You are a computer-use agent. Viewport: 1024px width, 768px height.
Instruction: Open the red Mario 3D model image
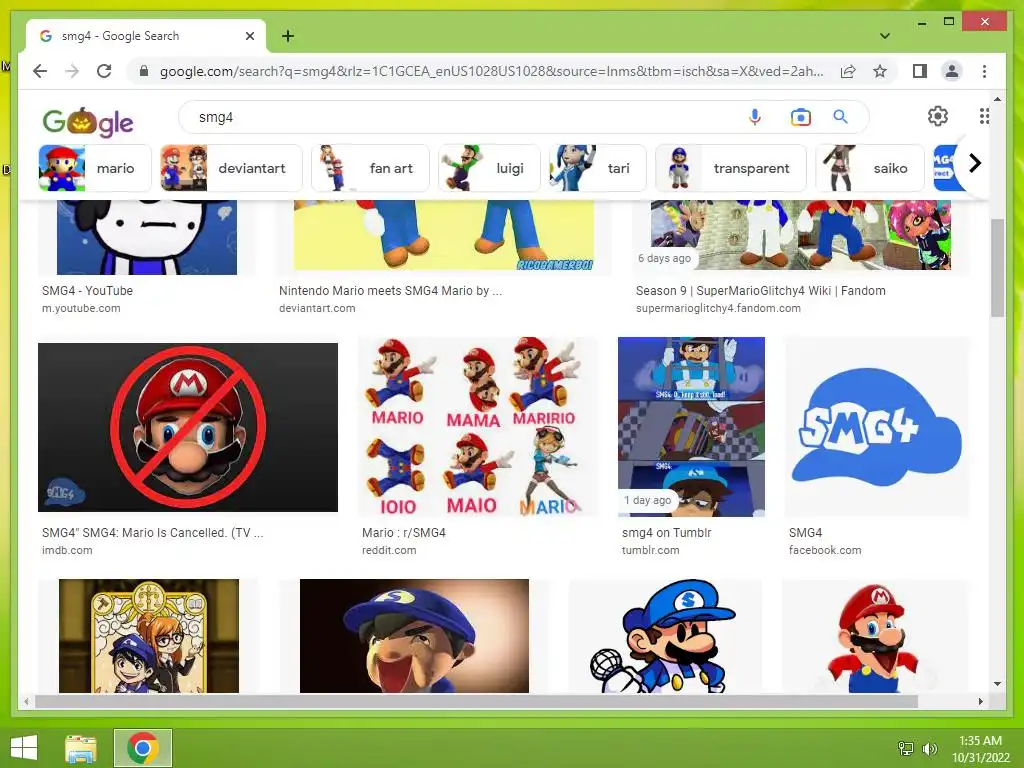pos(876,636)
